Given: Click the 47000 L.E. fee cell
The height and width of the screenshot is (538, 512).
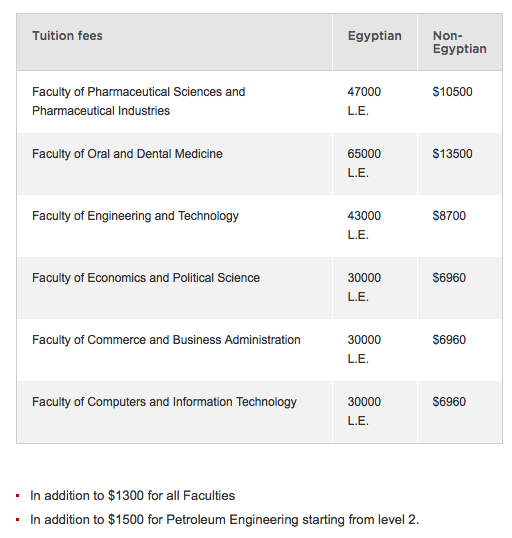Looking at the screenshot, I should [364, 101].
